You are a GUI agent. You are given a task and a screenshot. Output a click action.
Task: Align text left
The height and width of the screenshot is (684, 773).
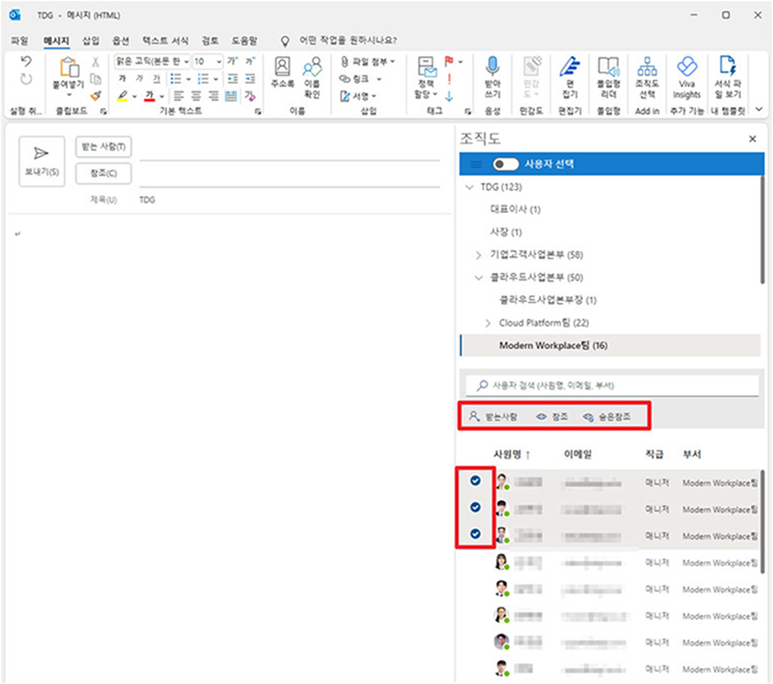[178, 96]
